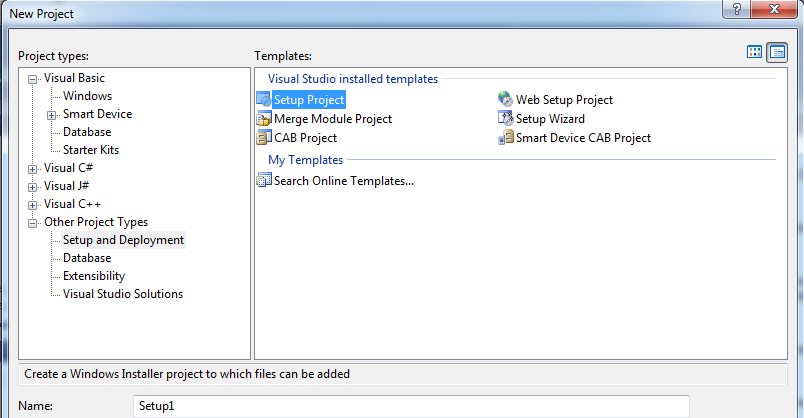Expand the Visual J# node
This screenshot has width=804, height=418.
(33, 187)
